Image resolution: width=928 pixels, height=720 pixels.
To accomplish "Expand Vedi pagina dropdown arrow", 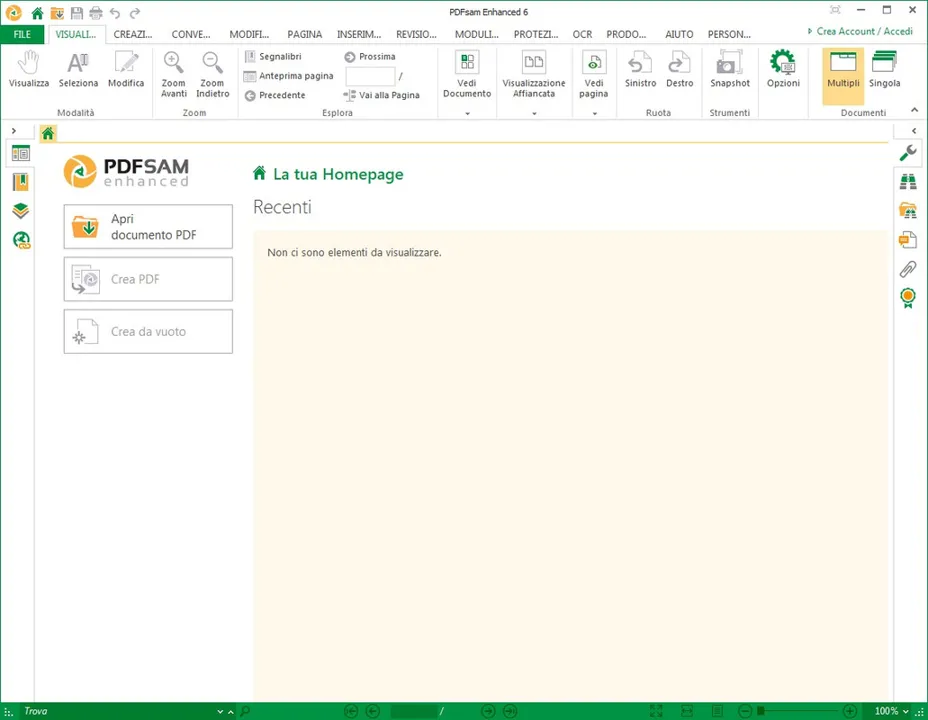I will tap(594, 113).
